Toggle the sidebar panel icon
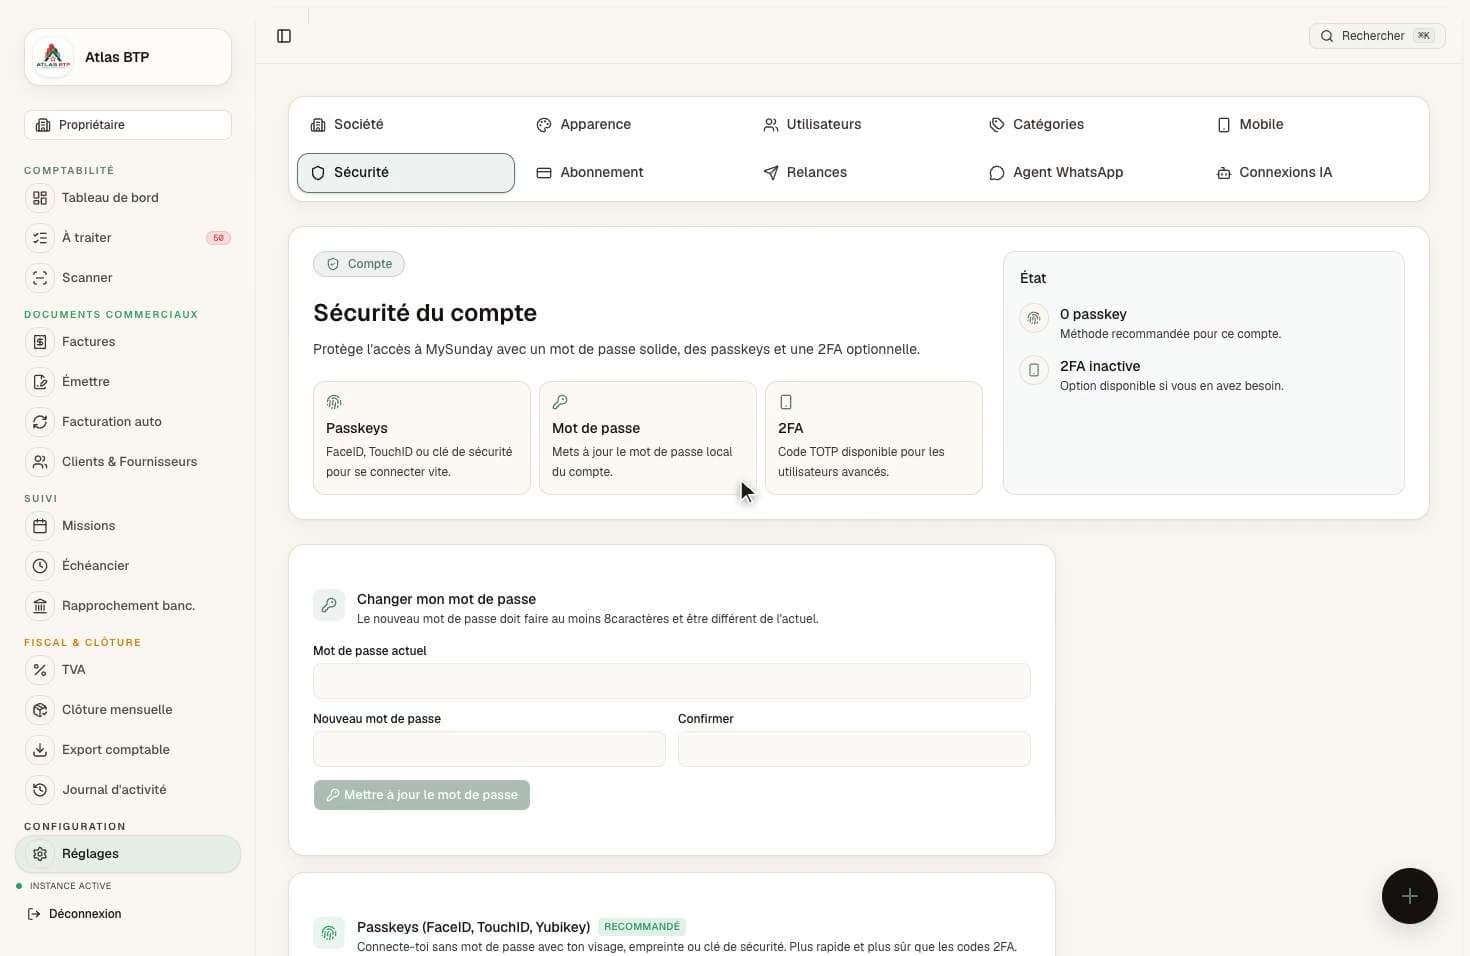Viewport: 1470px width, 956px height. (x=284, y=36)
